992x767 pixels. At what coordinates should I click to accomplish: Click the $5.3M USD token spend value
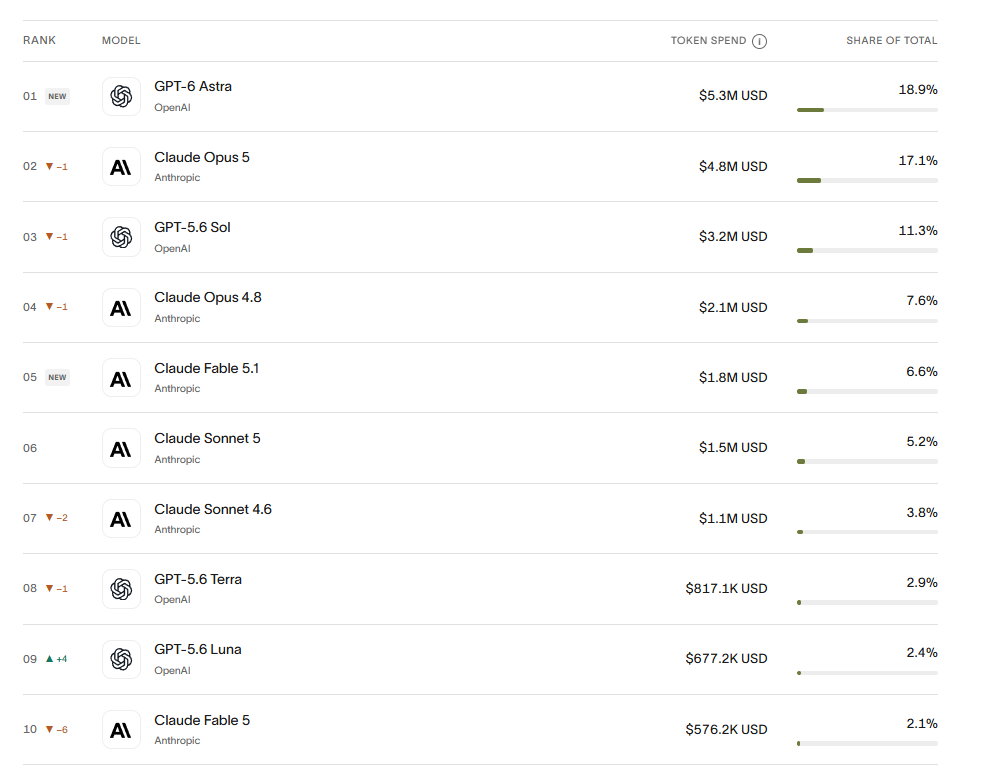tap(733, 96)
